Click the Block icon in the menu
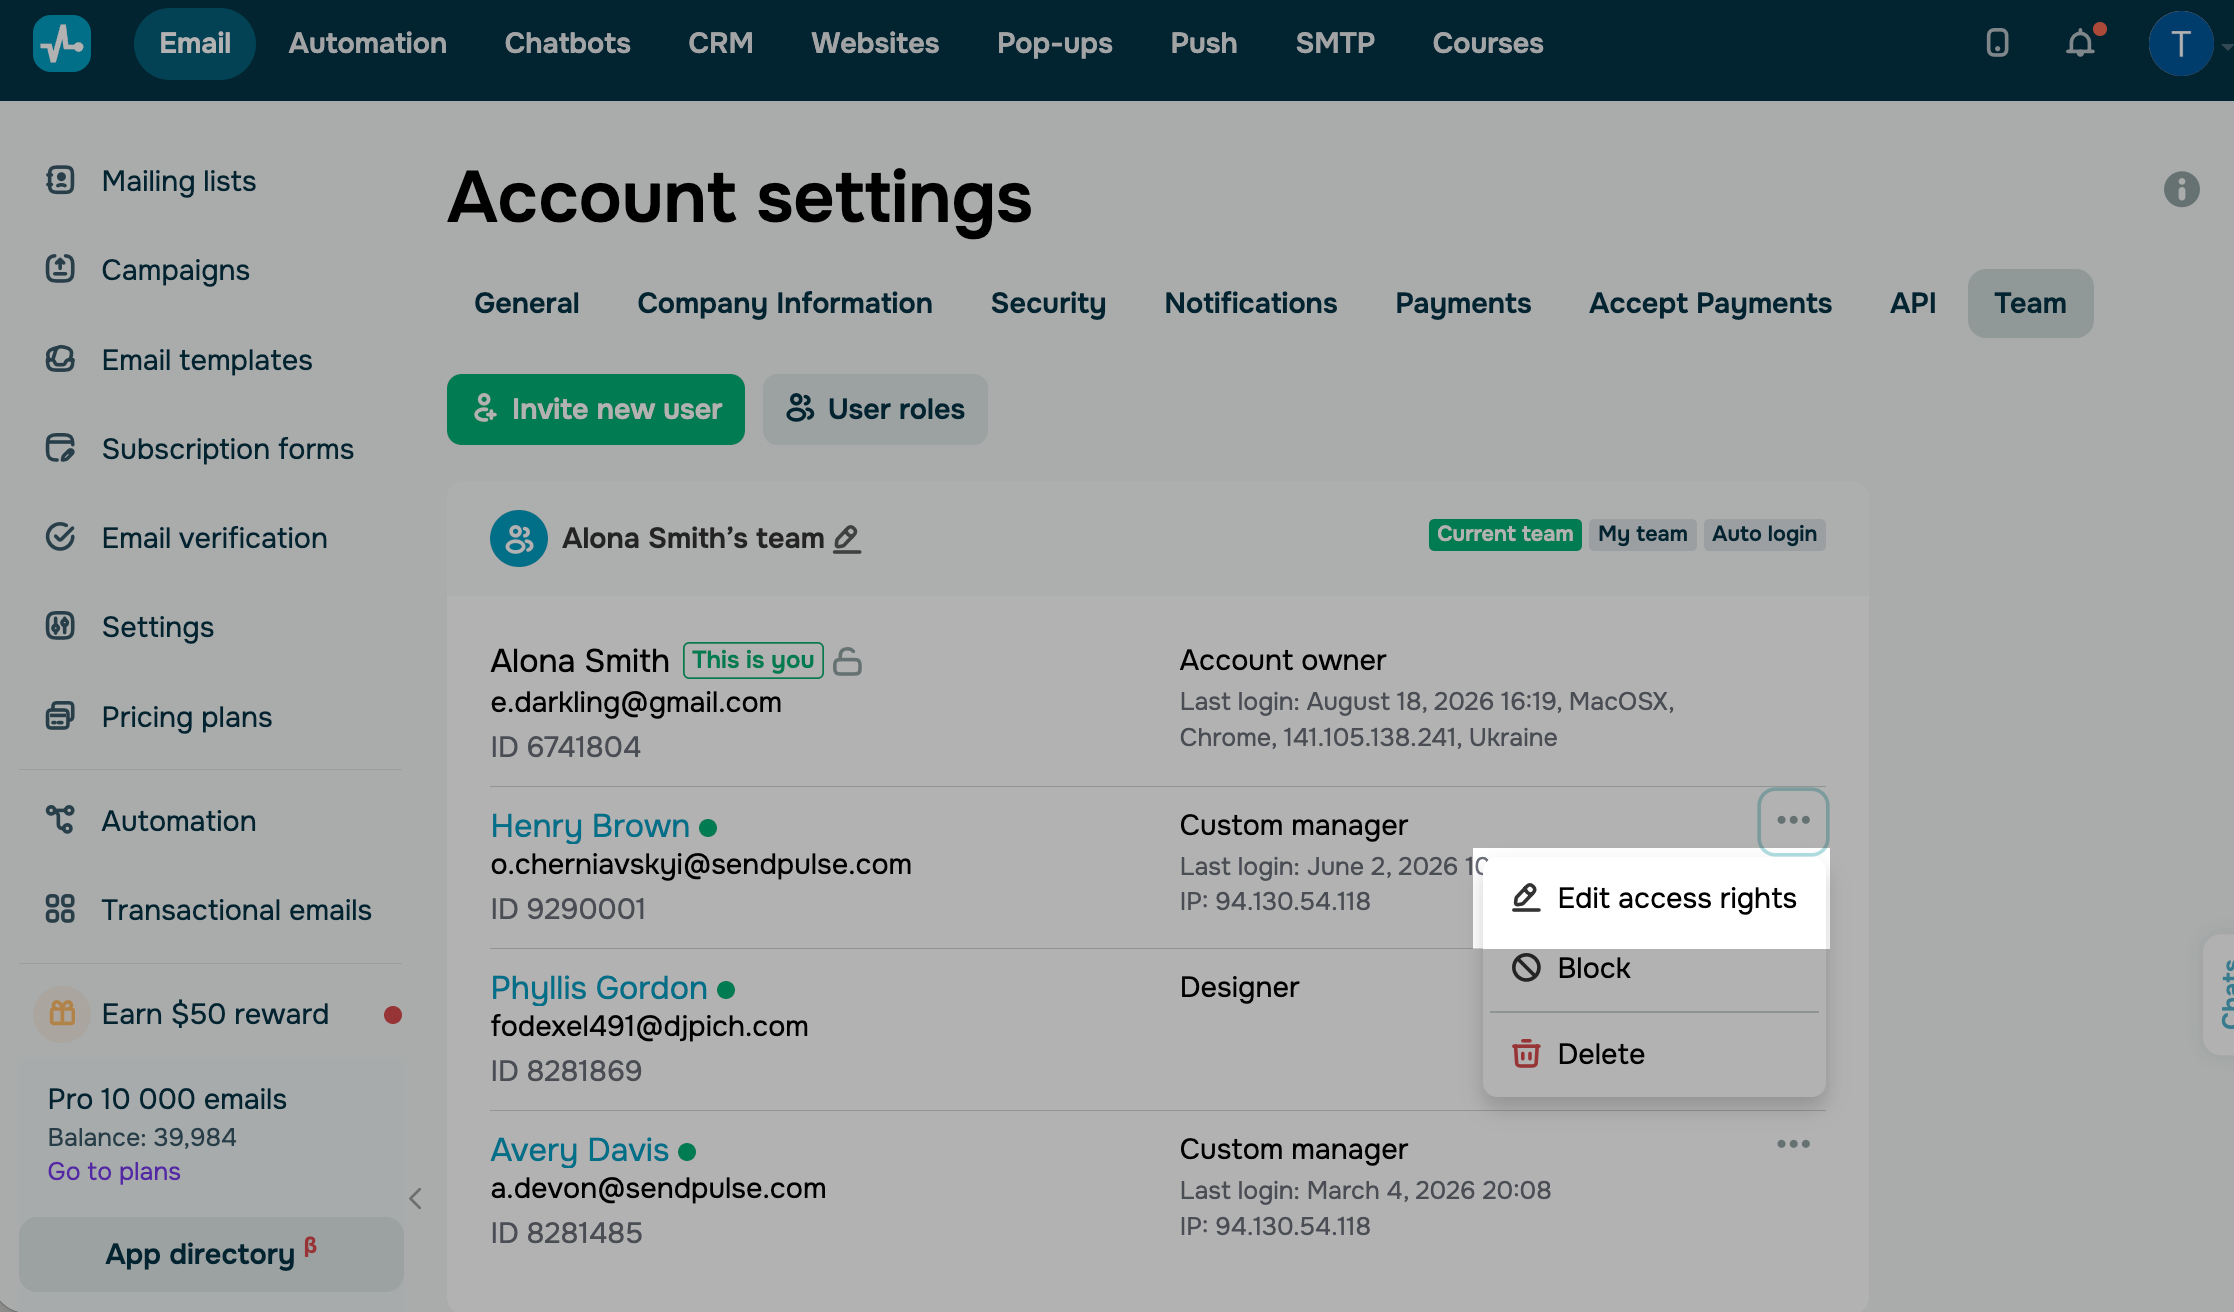This screenshot has width=2234, height=1312. (1526, 967)
